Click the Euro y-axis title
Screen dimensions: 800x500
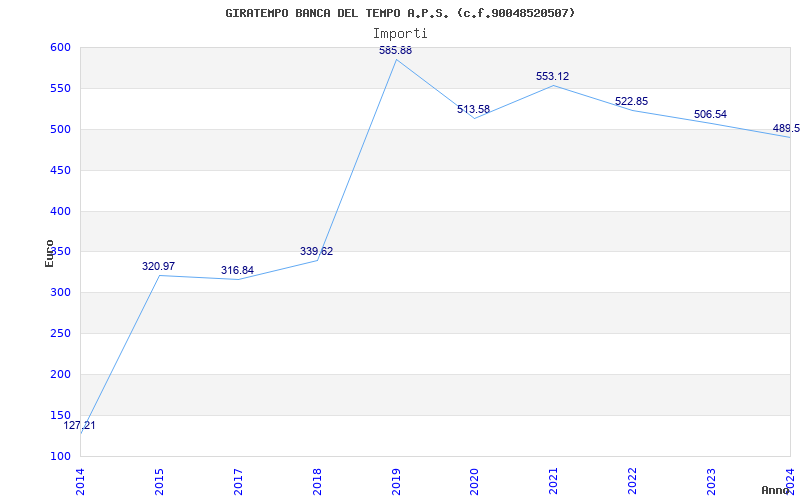(x=49, y=253)
